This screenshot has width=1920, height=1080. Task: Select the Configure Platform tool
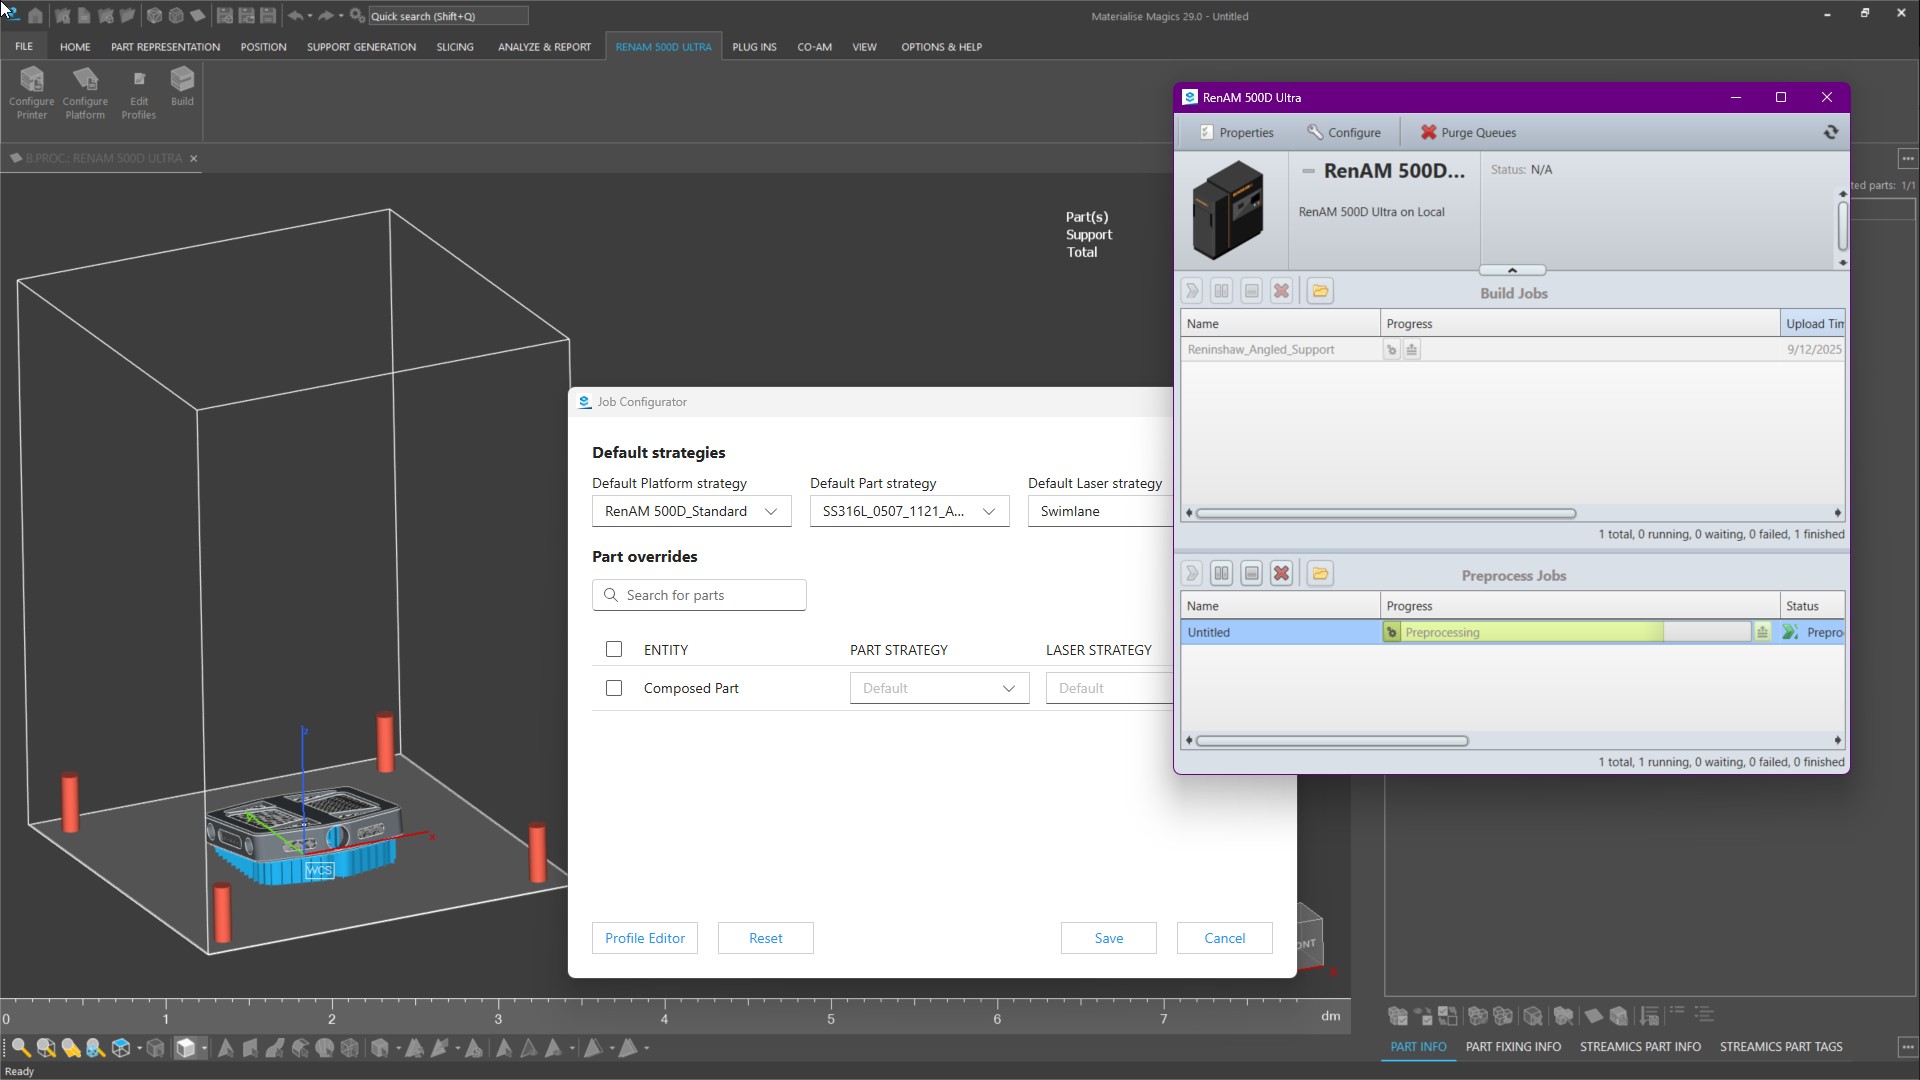[x=85, y=92]
